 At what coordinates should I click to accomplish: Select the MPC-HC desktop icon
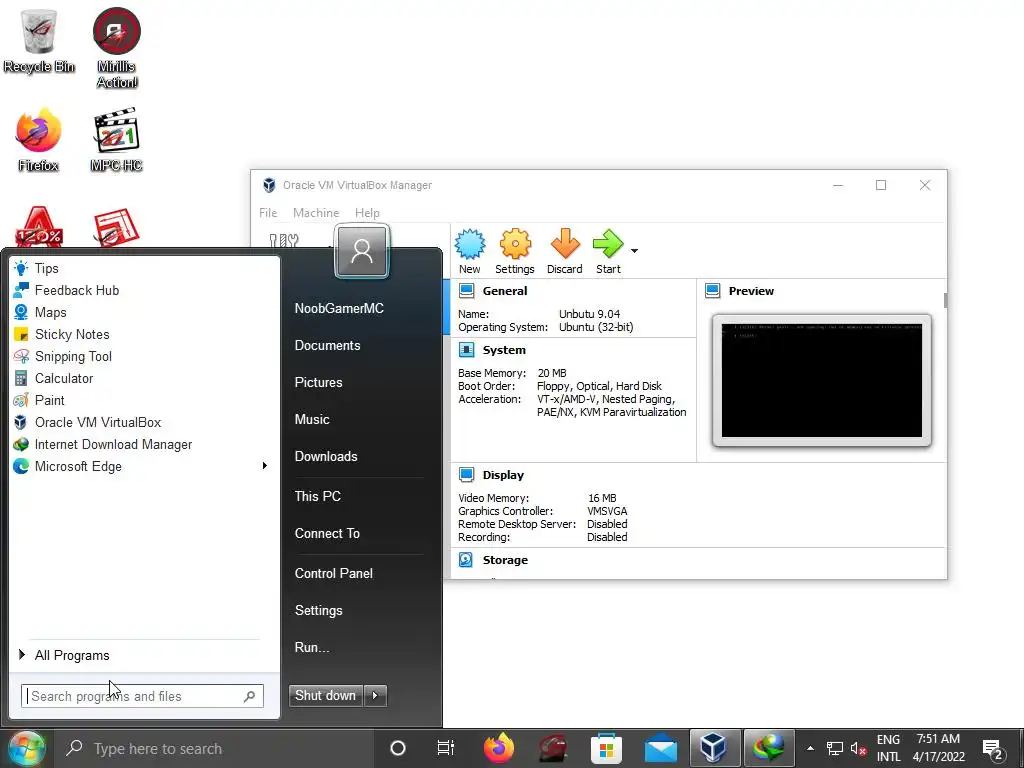tap(116, 141)
